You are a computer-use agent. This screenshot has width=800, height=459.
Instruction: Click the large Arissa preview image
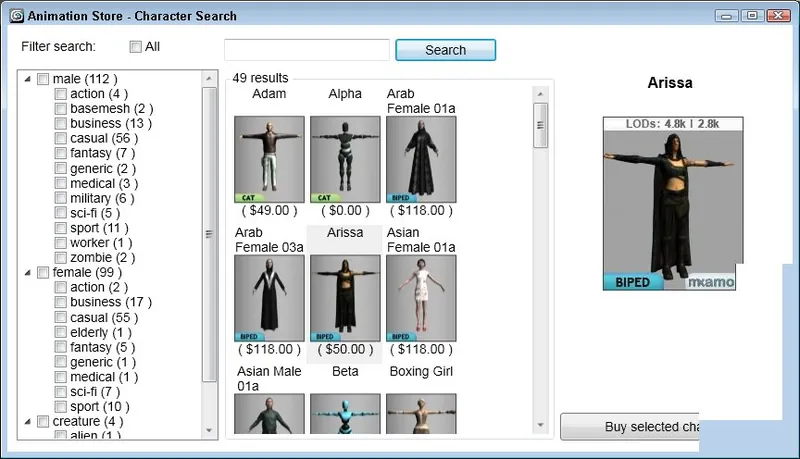pyautogui.click(x=672, y=203)
